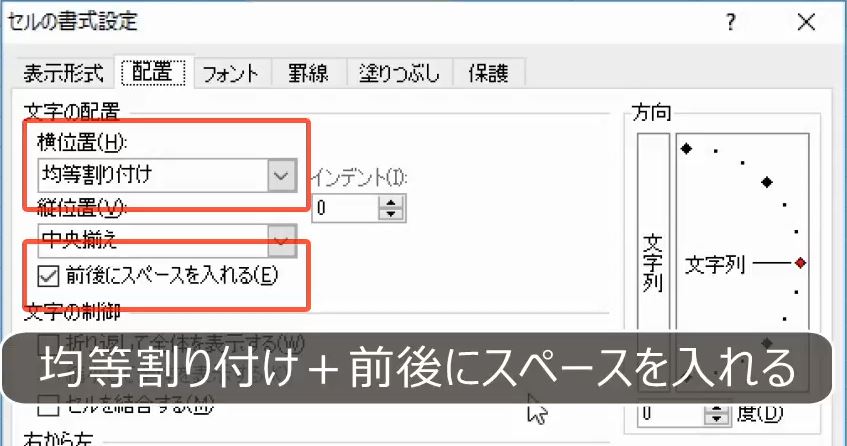Switch to the 塗りつぶし tab
This screenshot has height=446, width=847.
click(x=399, y=73)
